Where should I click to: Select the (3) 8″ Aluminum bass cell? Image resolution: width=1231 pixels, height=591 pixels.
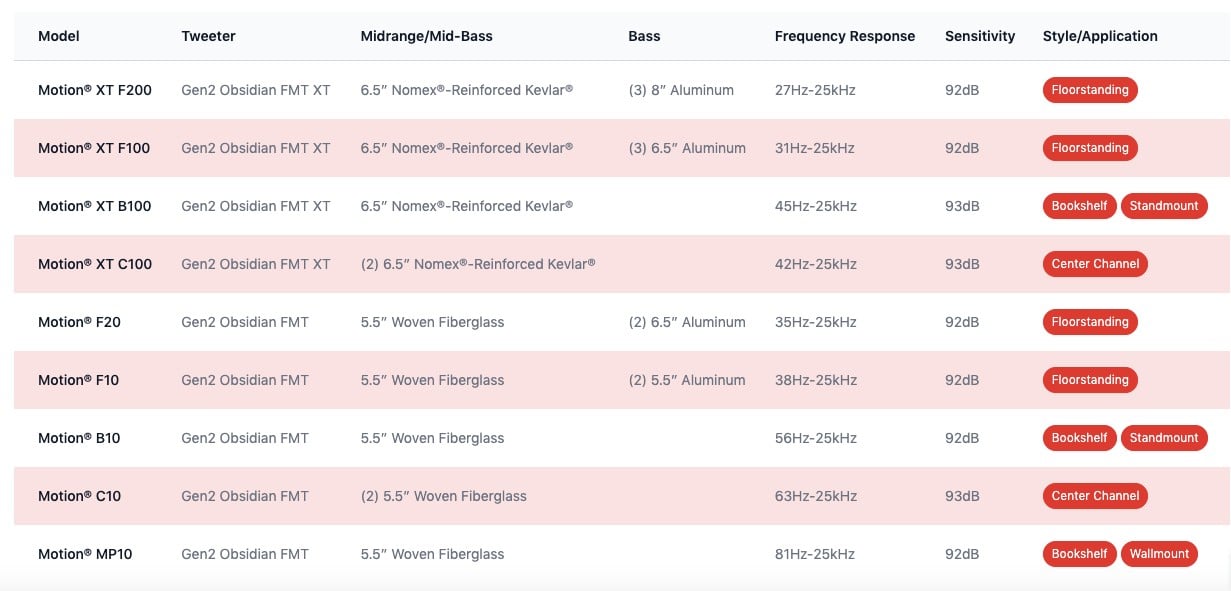(681, 90)
